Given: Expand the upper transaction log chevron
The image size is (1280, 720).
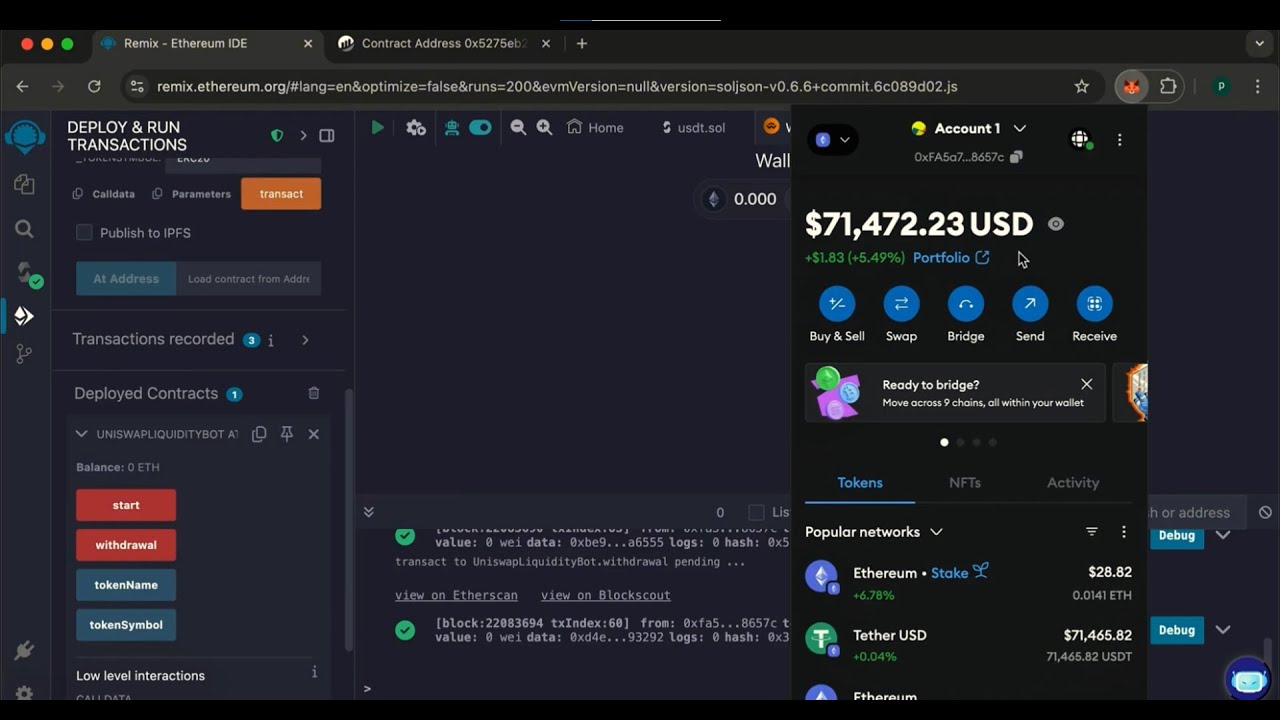Looking at the screenshot, I should [1223, 535].
